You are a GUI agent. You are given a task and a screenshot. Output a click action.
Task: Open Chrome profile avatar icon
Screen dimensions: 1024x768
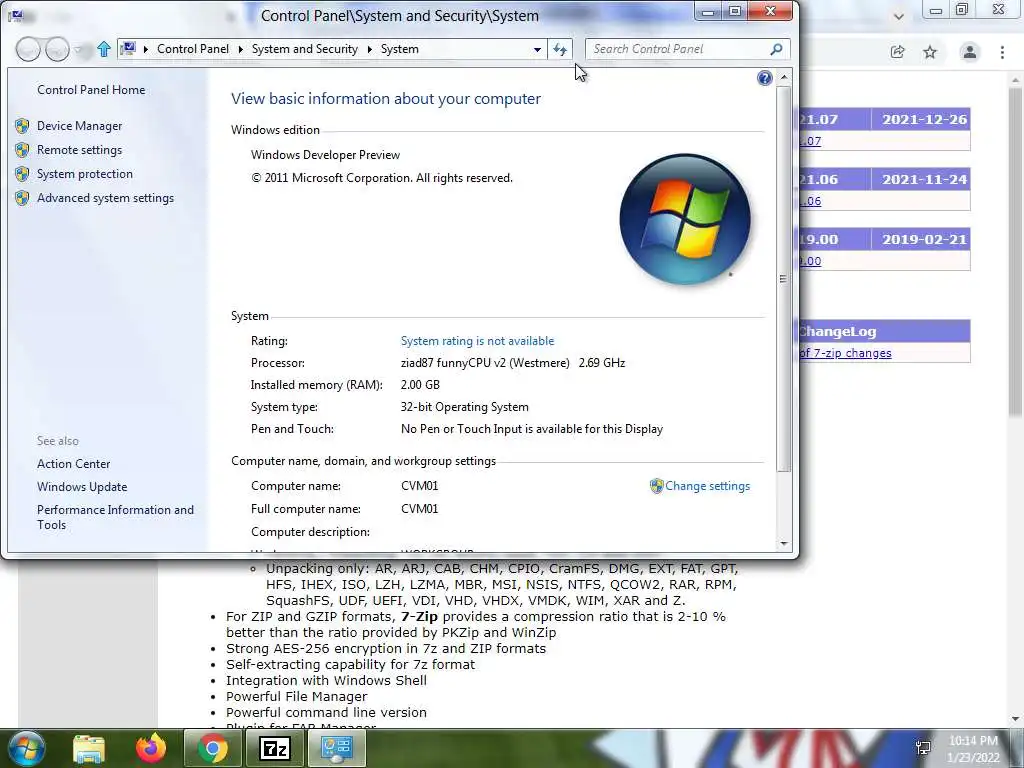click(970, 52)
